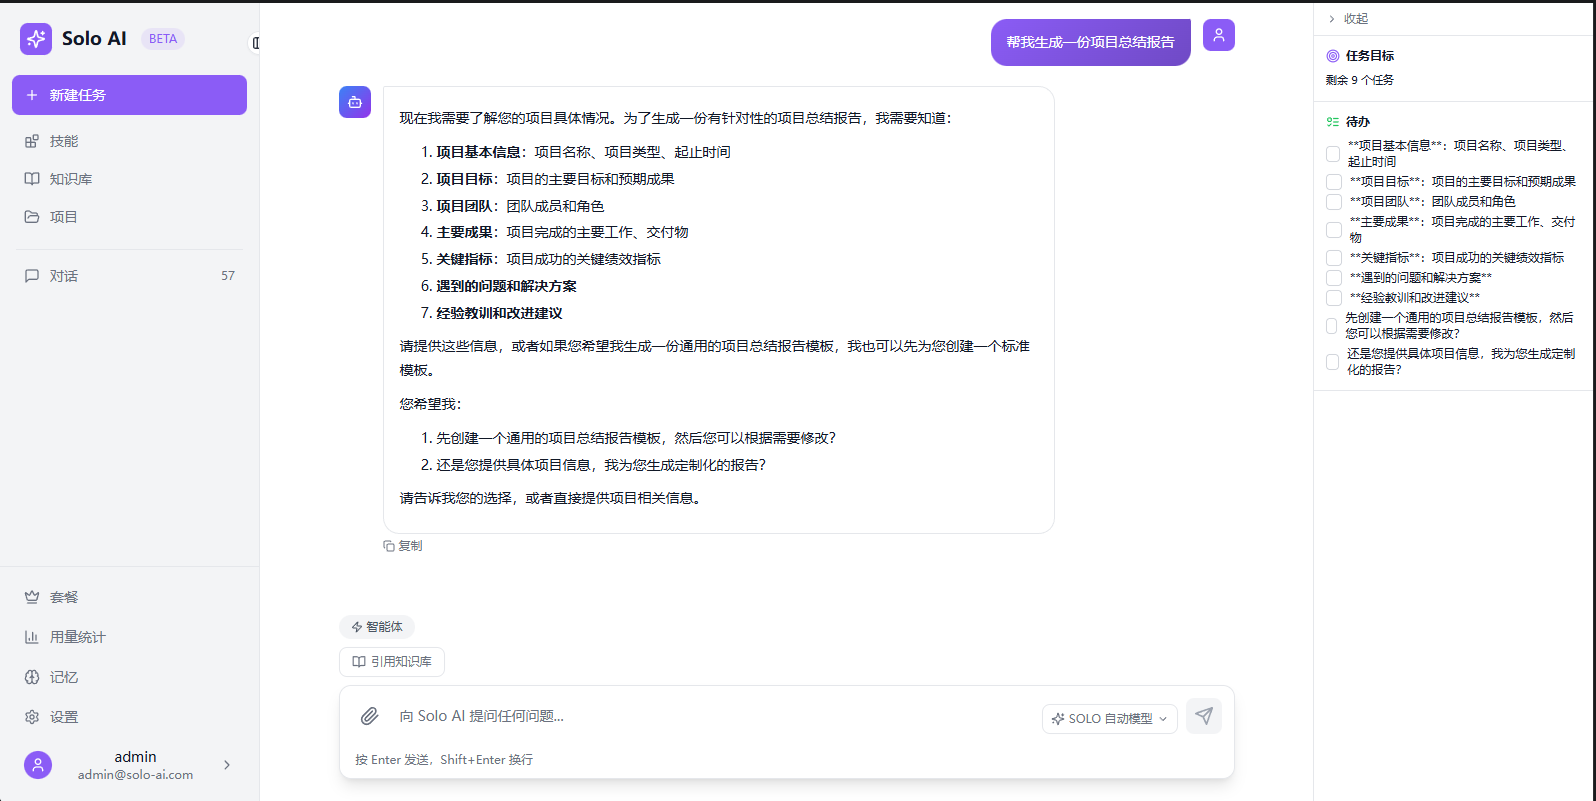The width and height of the screenshot is (1596, 801).
Task: Check the 经验教训和改进建议 todo checkbox
Action: (1333, 298)
